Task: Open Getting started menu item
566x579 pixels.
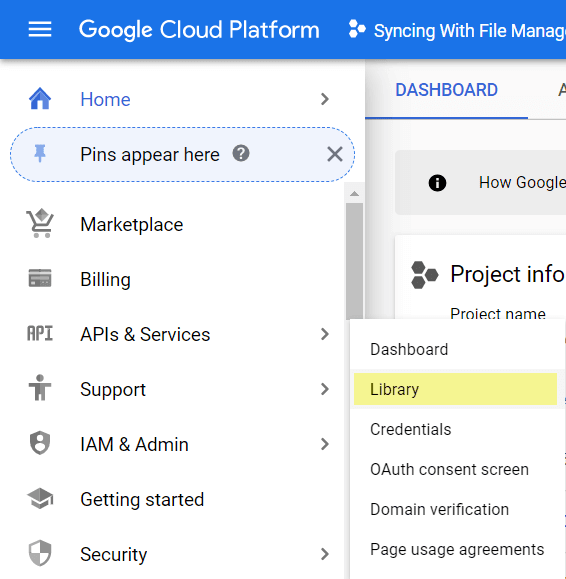Action: [142, 500]
